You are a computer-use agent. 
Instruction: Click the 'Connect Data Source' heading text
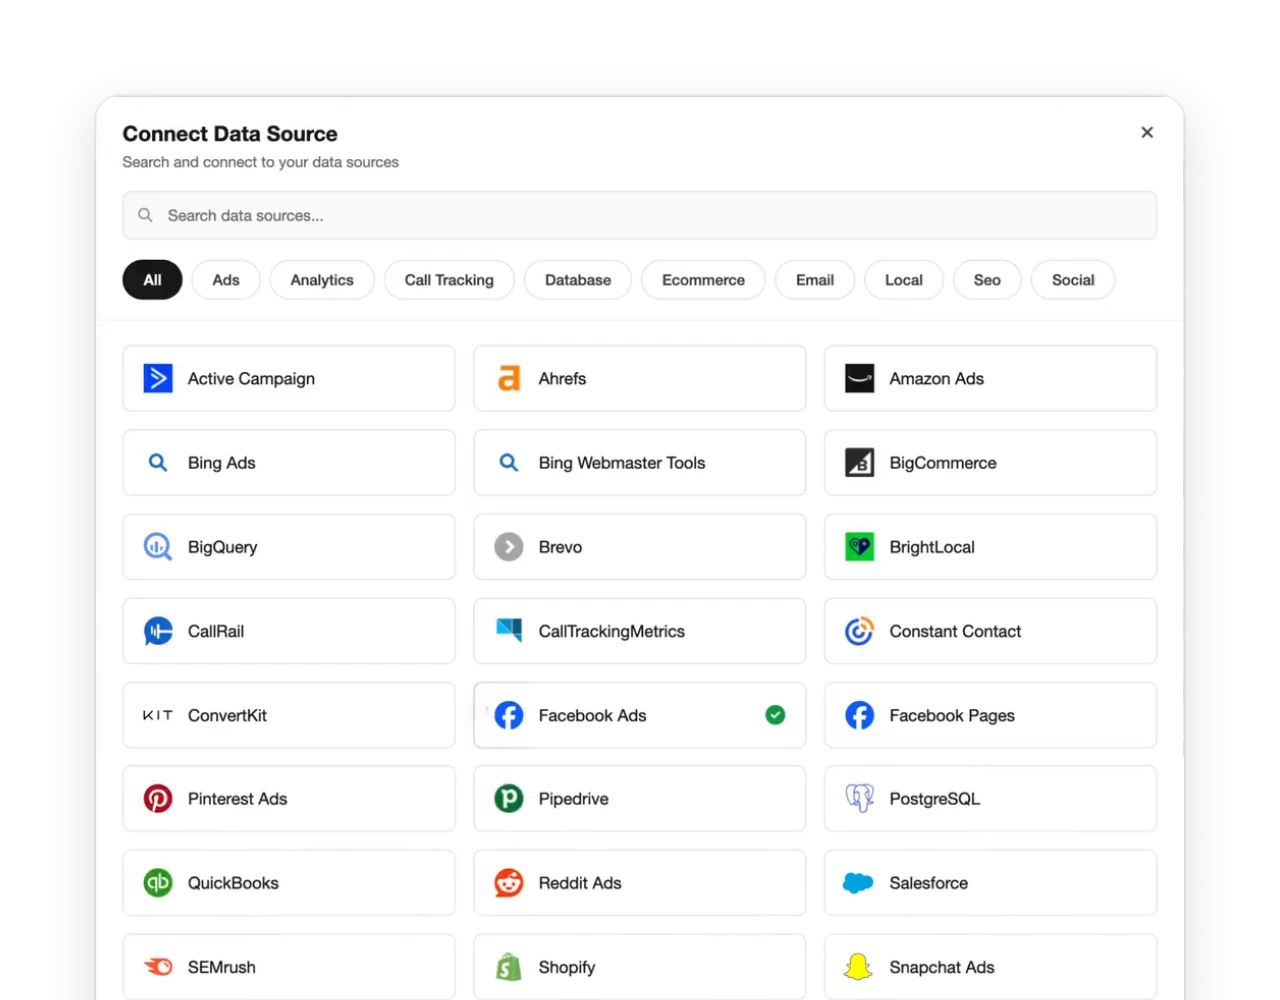point(230,134)
